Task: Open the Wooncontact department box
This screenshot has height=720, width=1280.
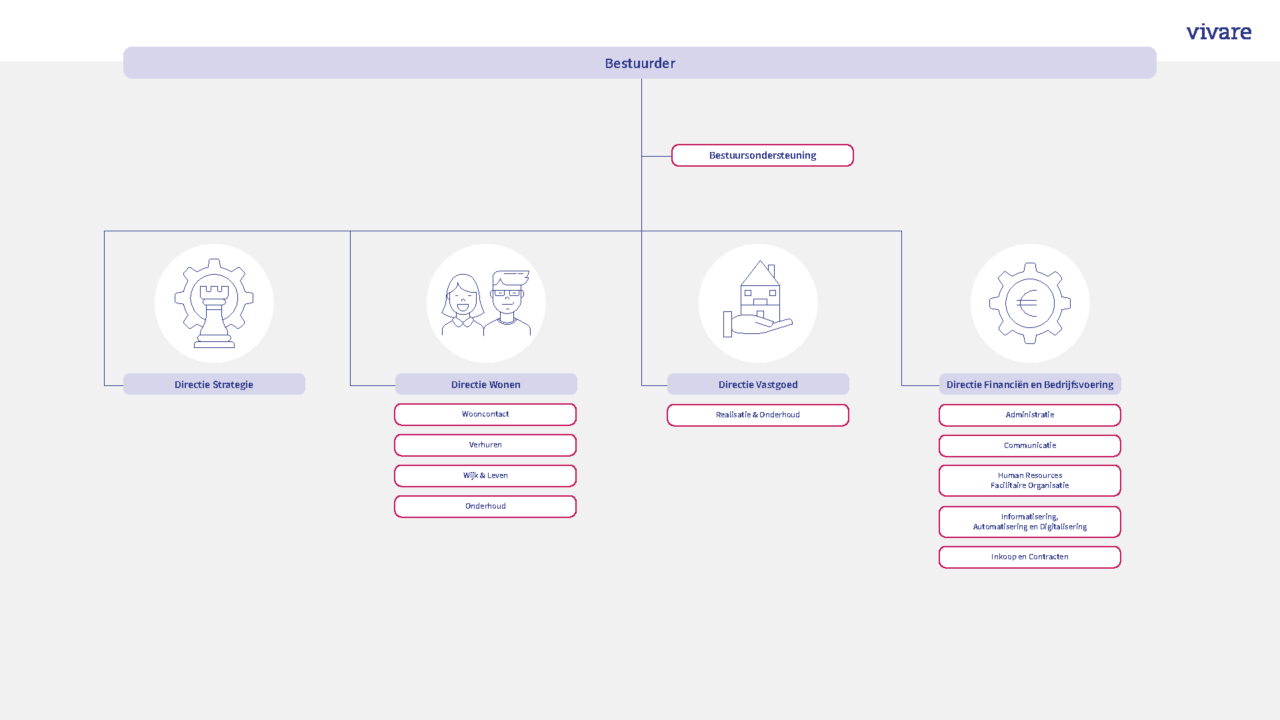Action: click(485, 414)
